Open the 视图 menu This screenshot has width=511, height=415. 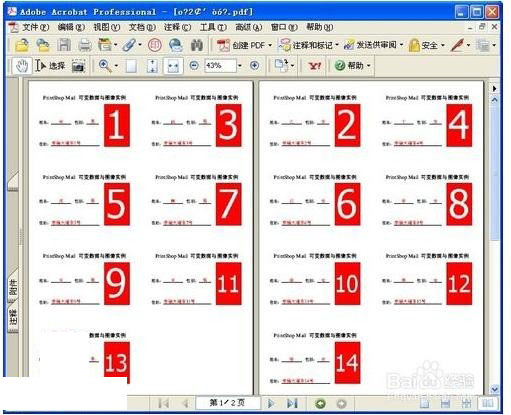[x=106, y=27]
